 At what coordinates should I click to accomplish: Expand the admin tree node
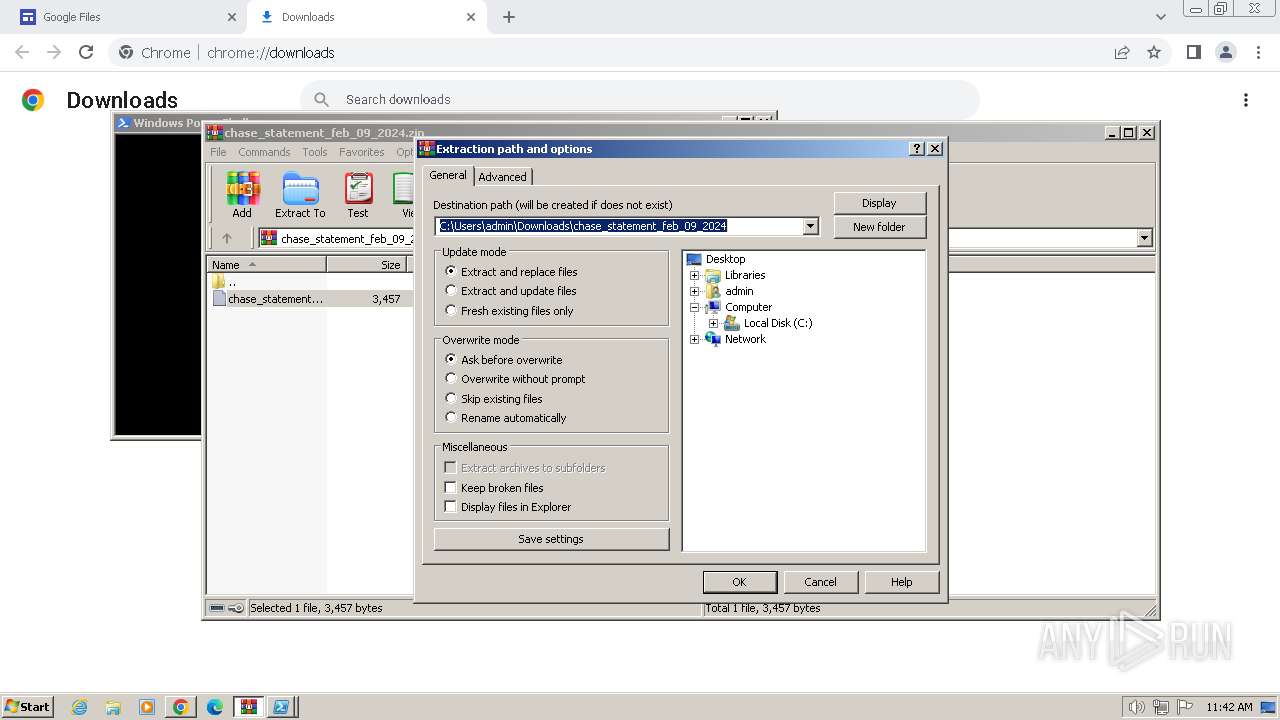(695, 291)
